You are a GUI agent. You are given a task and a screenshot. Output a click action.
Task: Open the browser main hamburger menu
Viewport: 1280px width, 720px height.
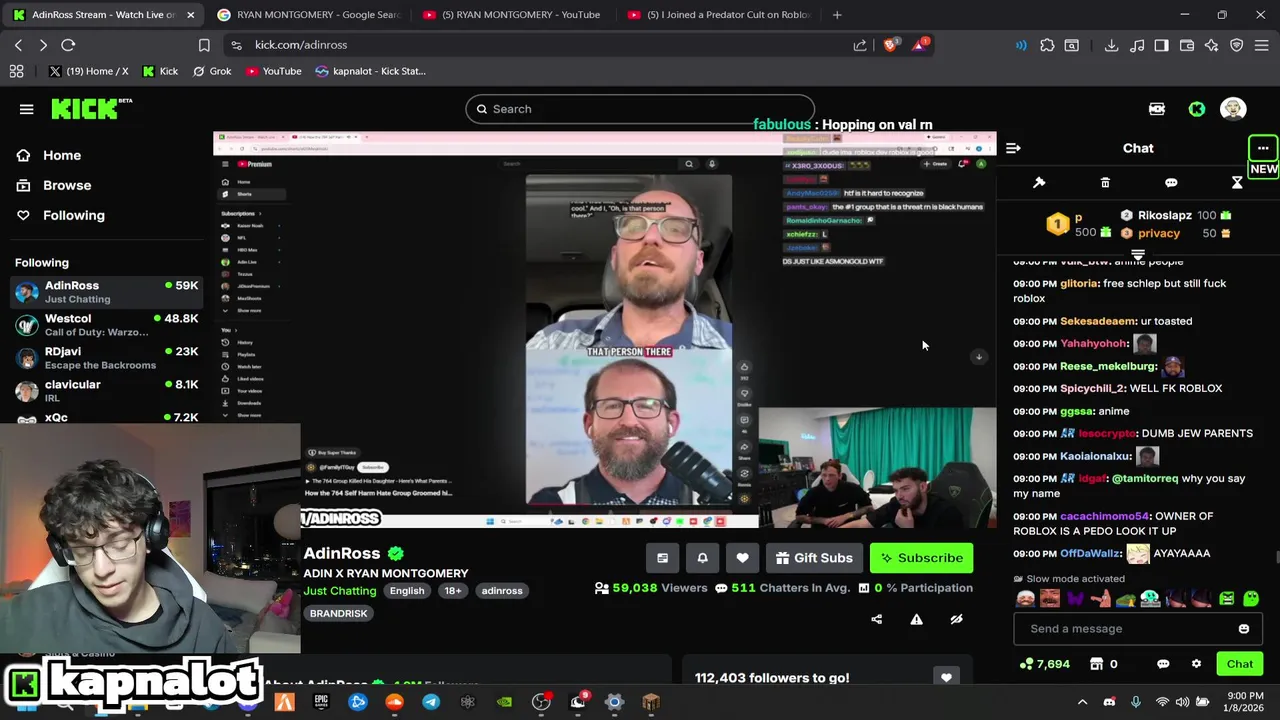tap(1261, 45)
